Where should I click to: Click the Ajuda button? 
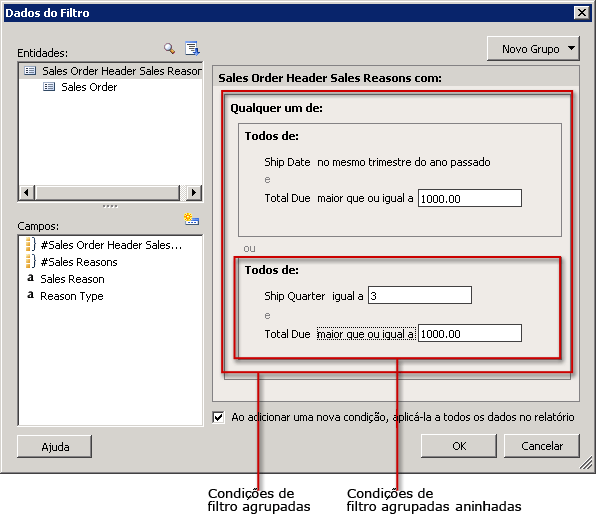pyautogui.click(x=54, y=447)
